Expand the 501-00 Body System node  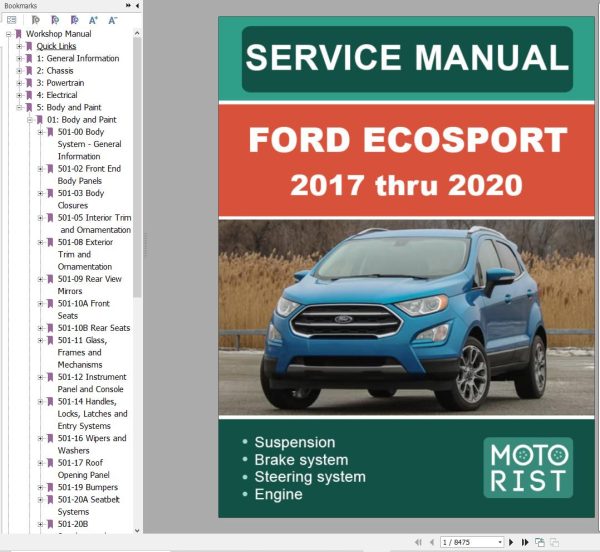click(40, 132)
